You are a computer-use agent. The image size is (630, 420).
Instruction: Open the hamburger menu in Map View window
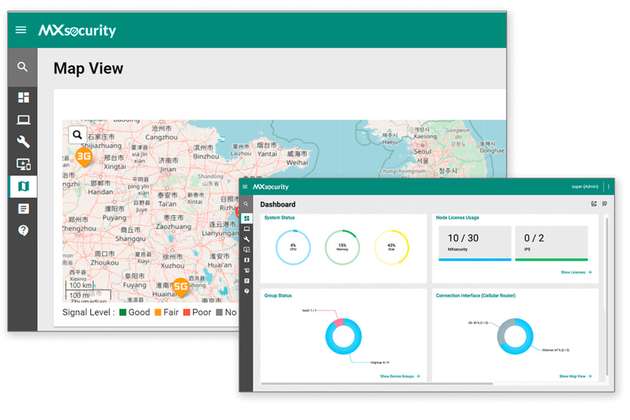(x=21, y=30)
